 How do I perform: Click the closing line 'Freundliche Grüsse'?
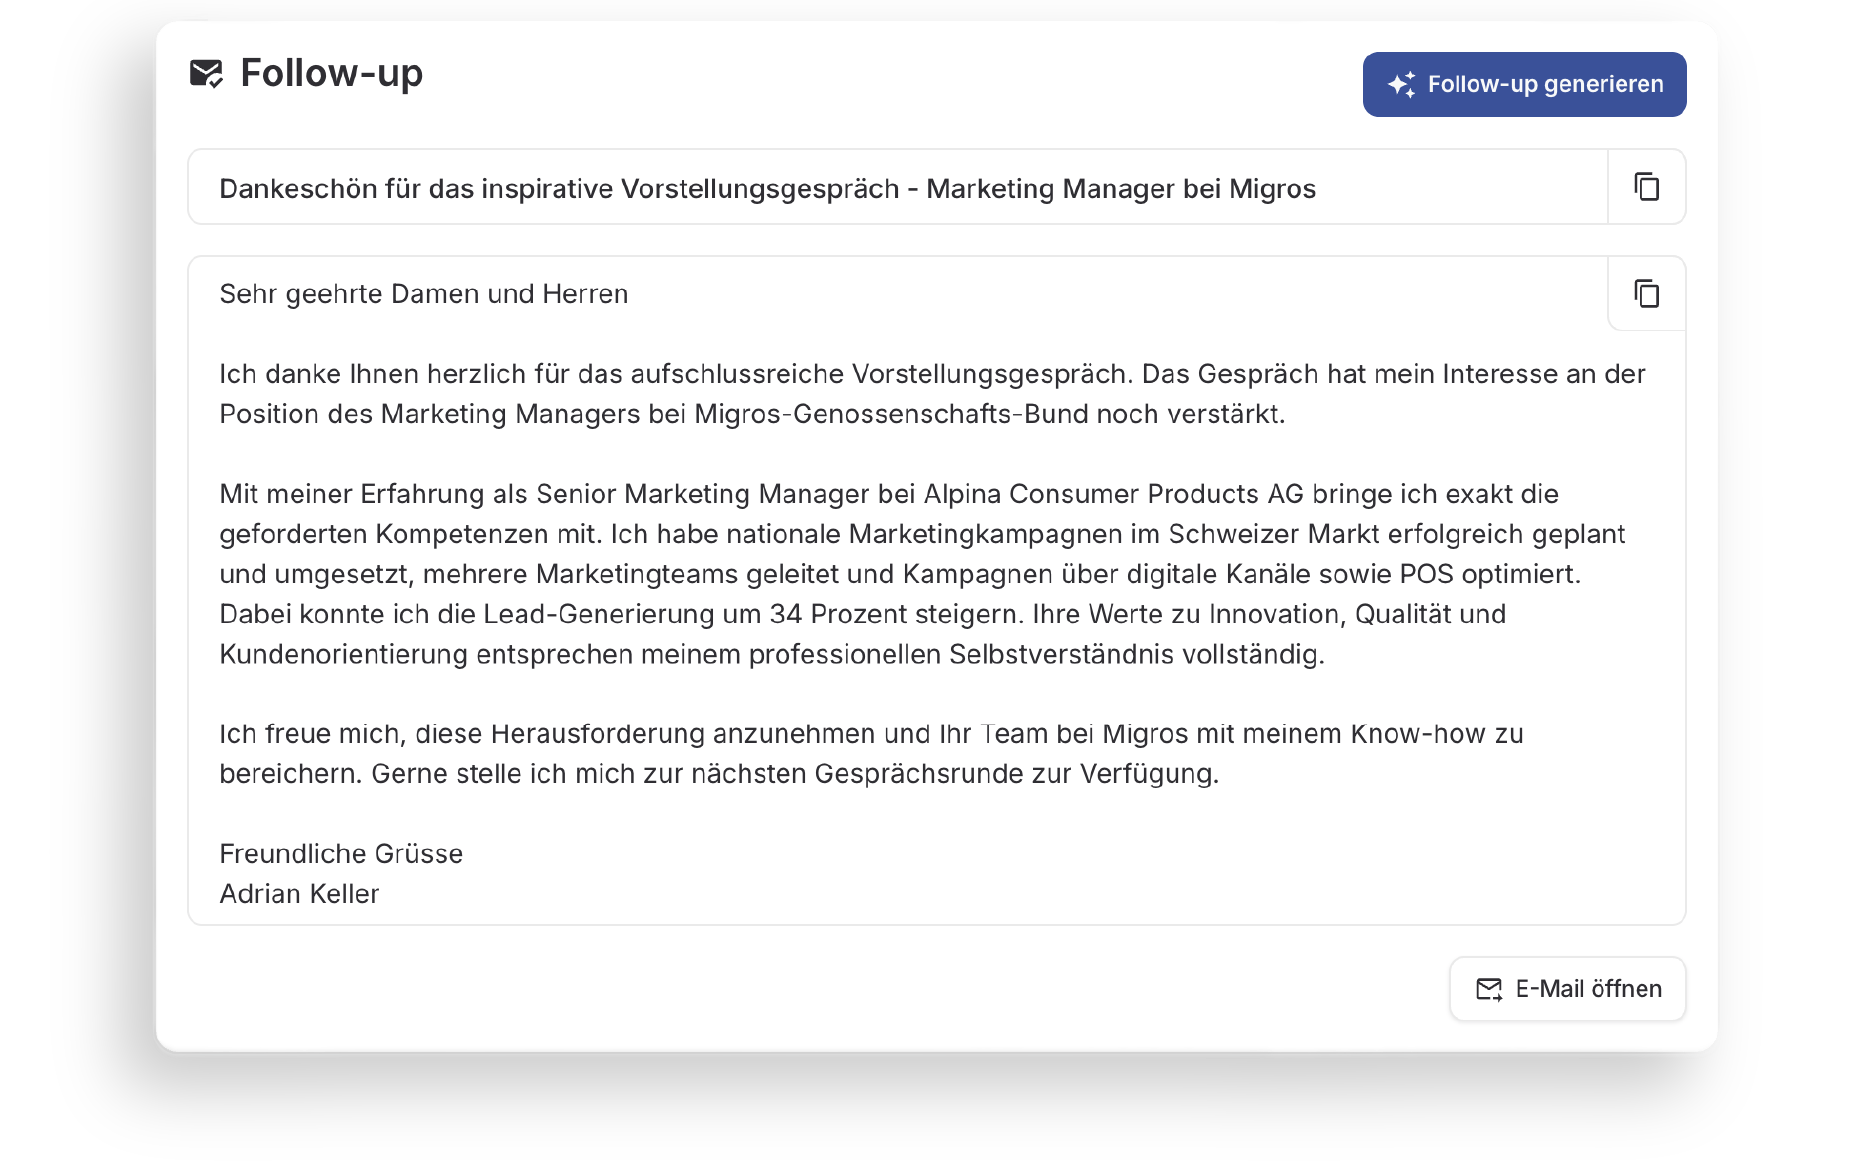(x=341, y=853)
